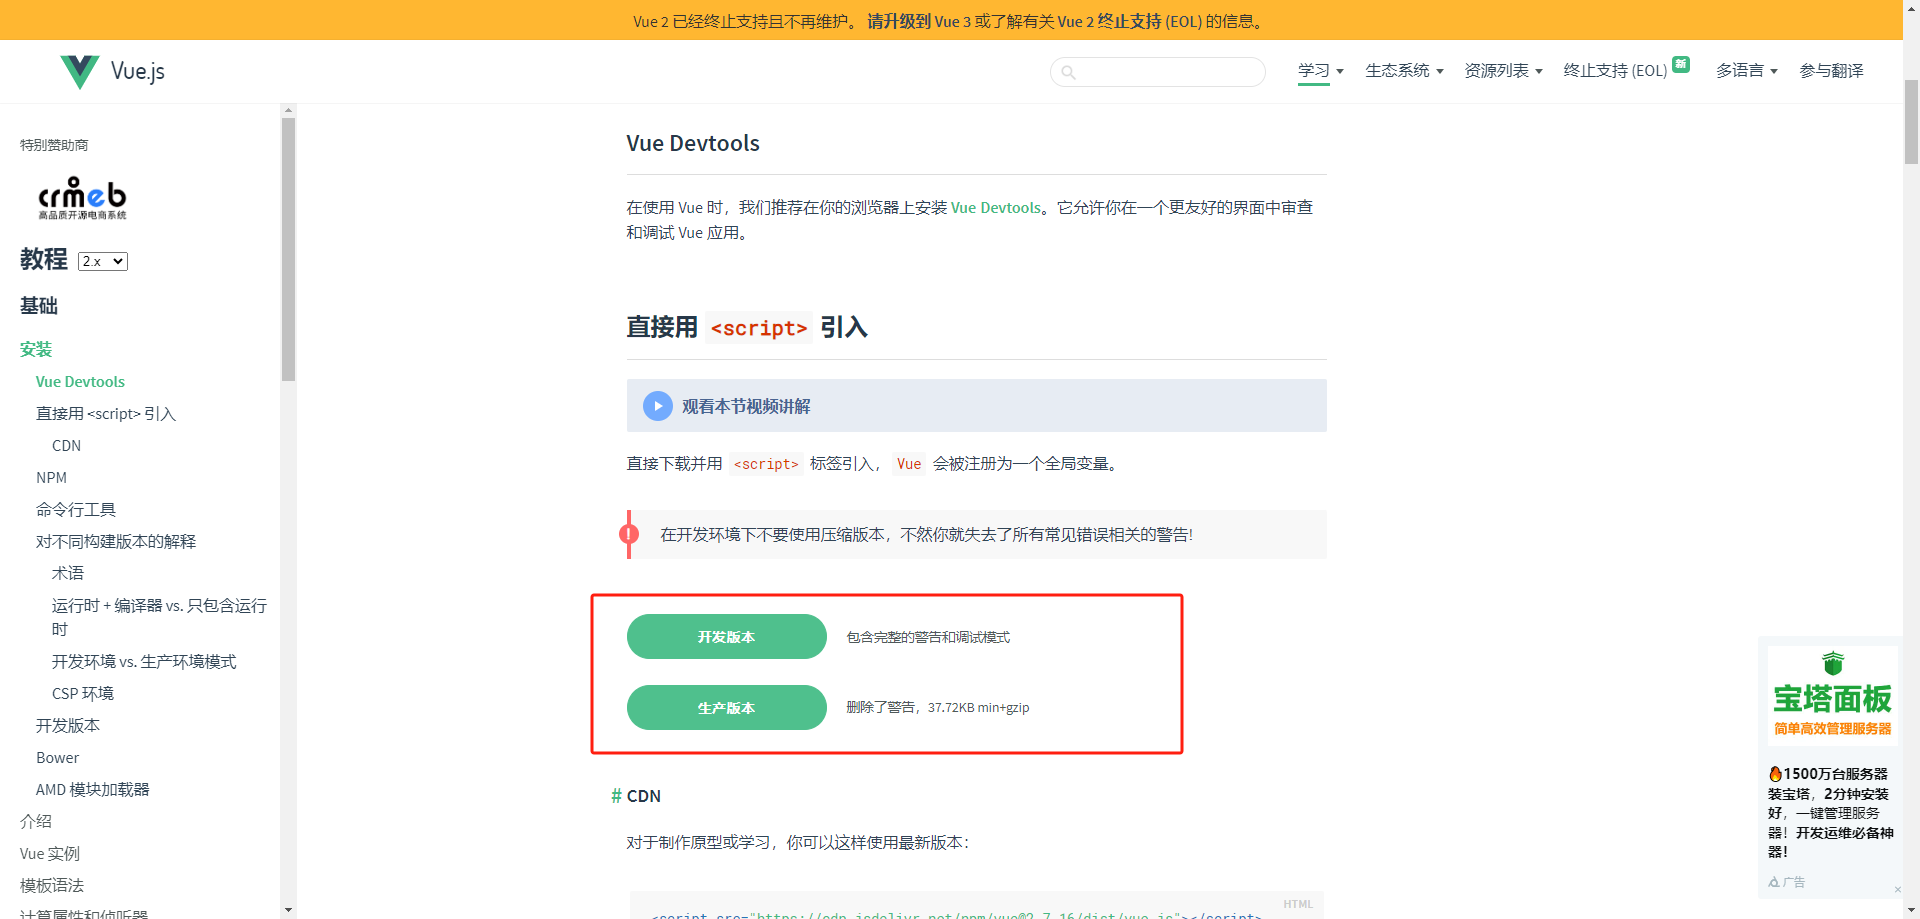Click the 宝塔面板 ad banner image

[1832, 694]
